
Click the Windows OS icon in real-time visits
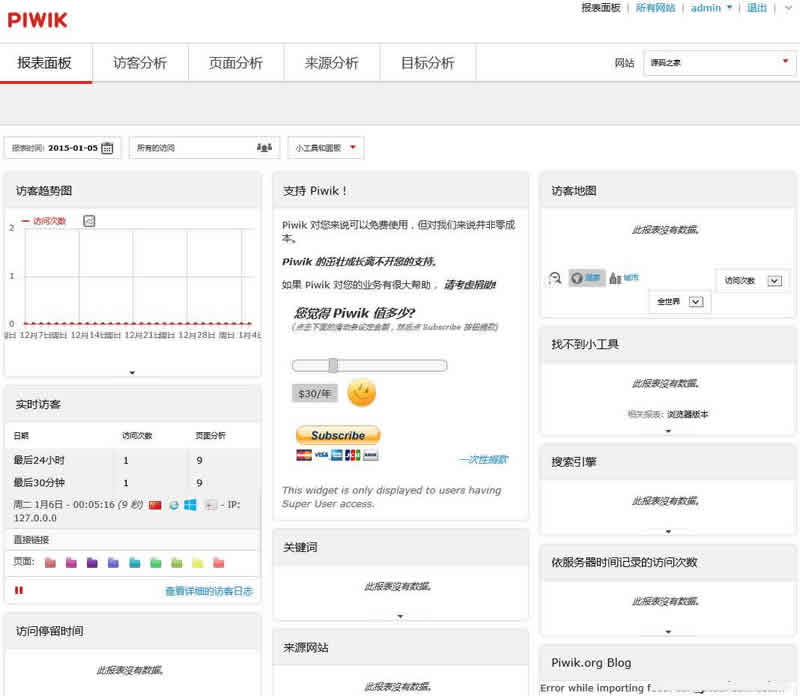pos(189,504)
